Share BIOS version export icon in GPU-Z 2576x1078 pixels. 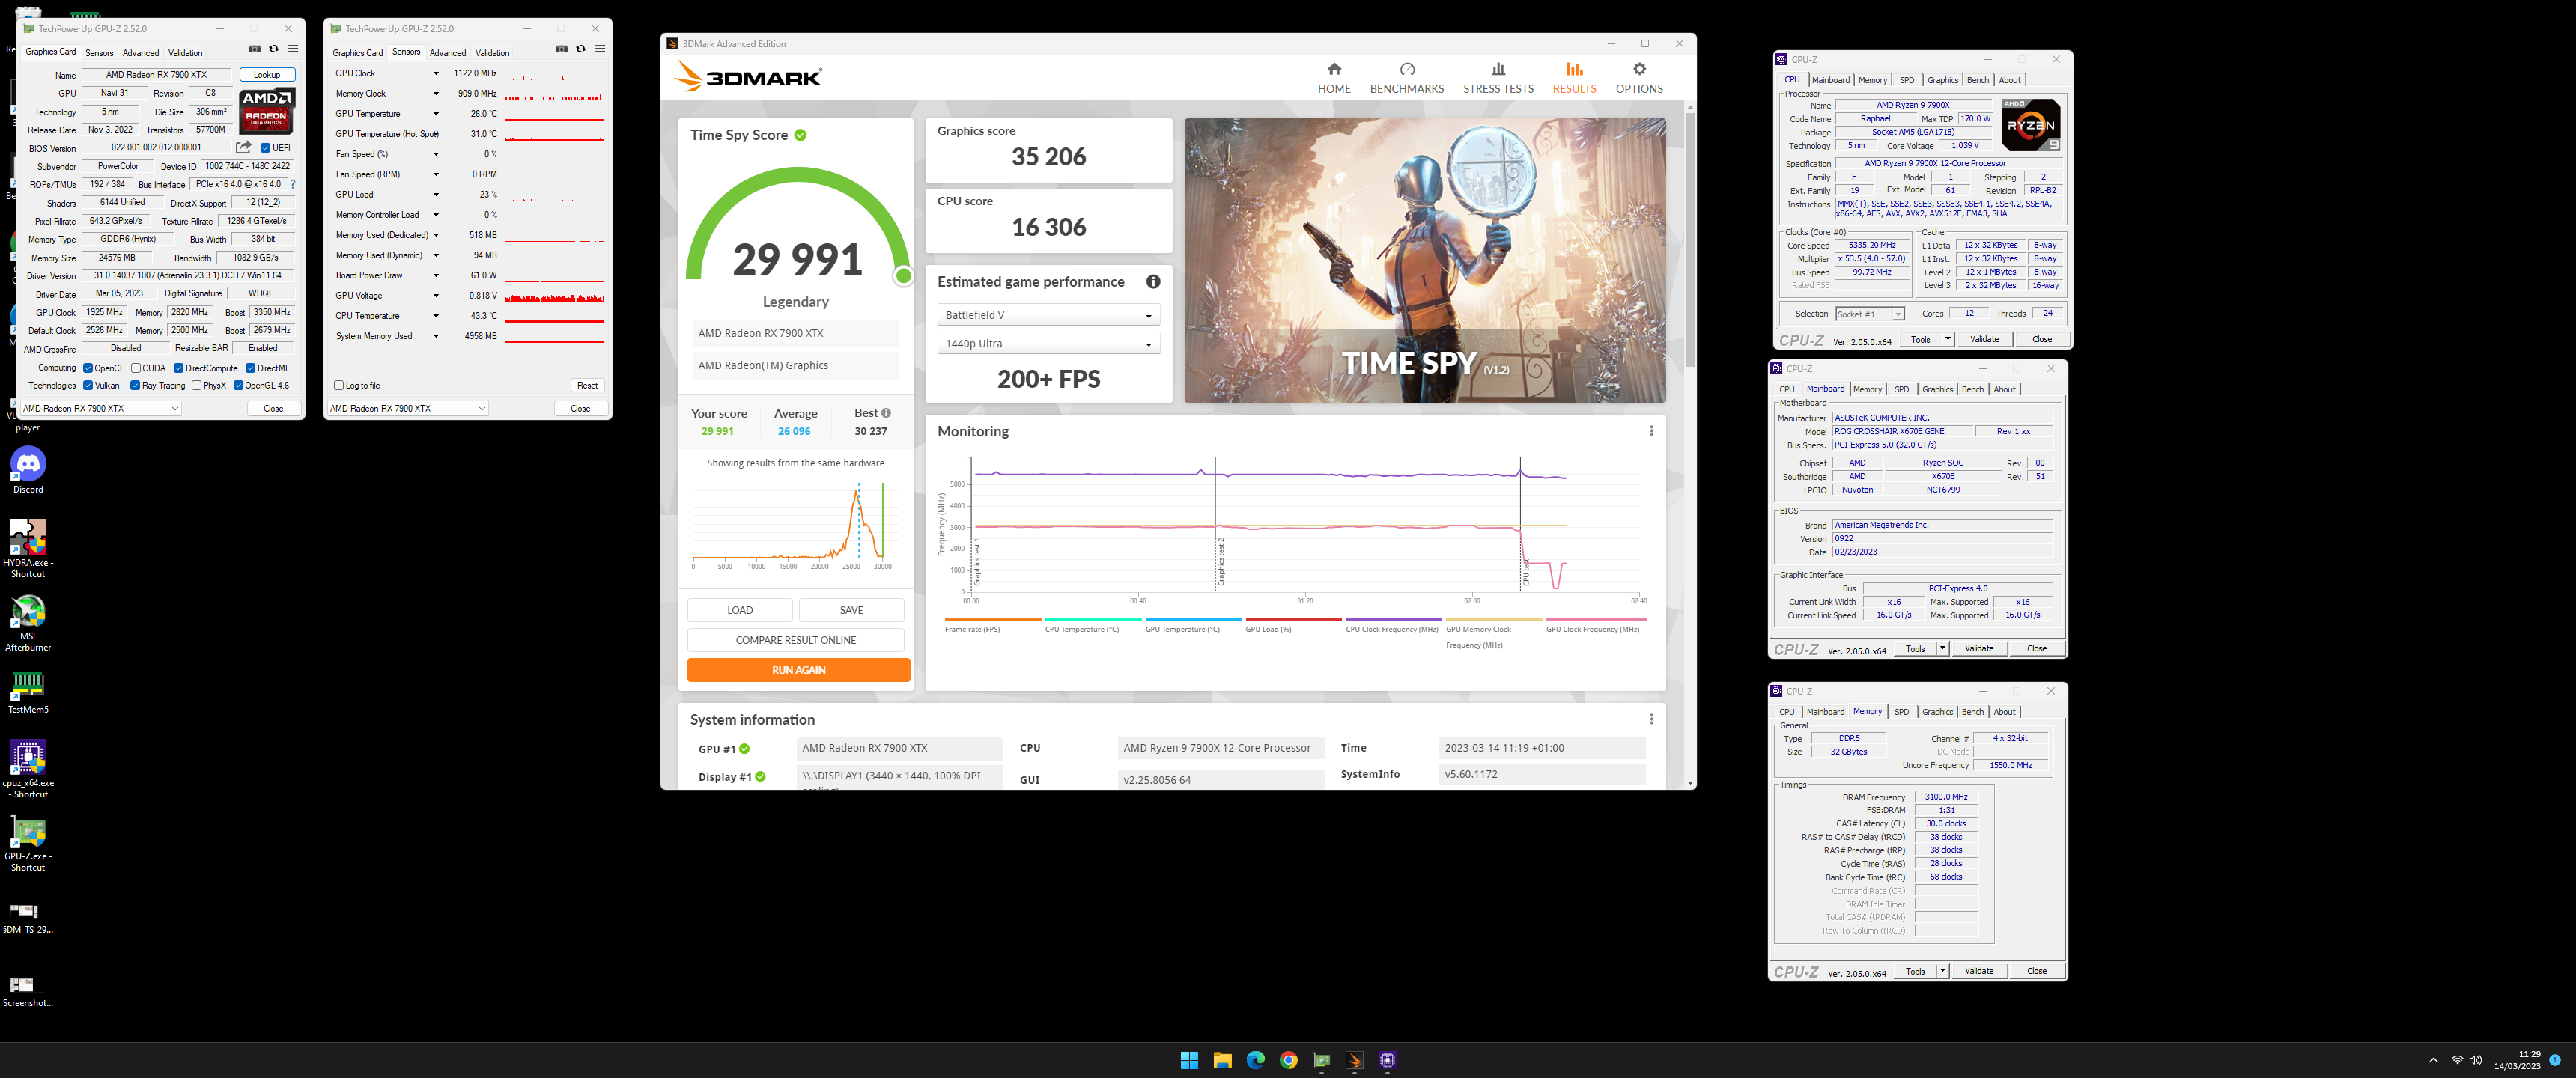click(x=243, y=147)
